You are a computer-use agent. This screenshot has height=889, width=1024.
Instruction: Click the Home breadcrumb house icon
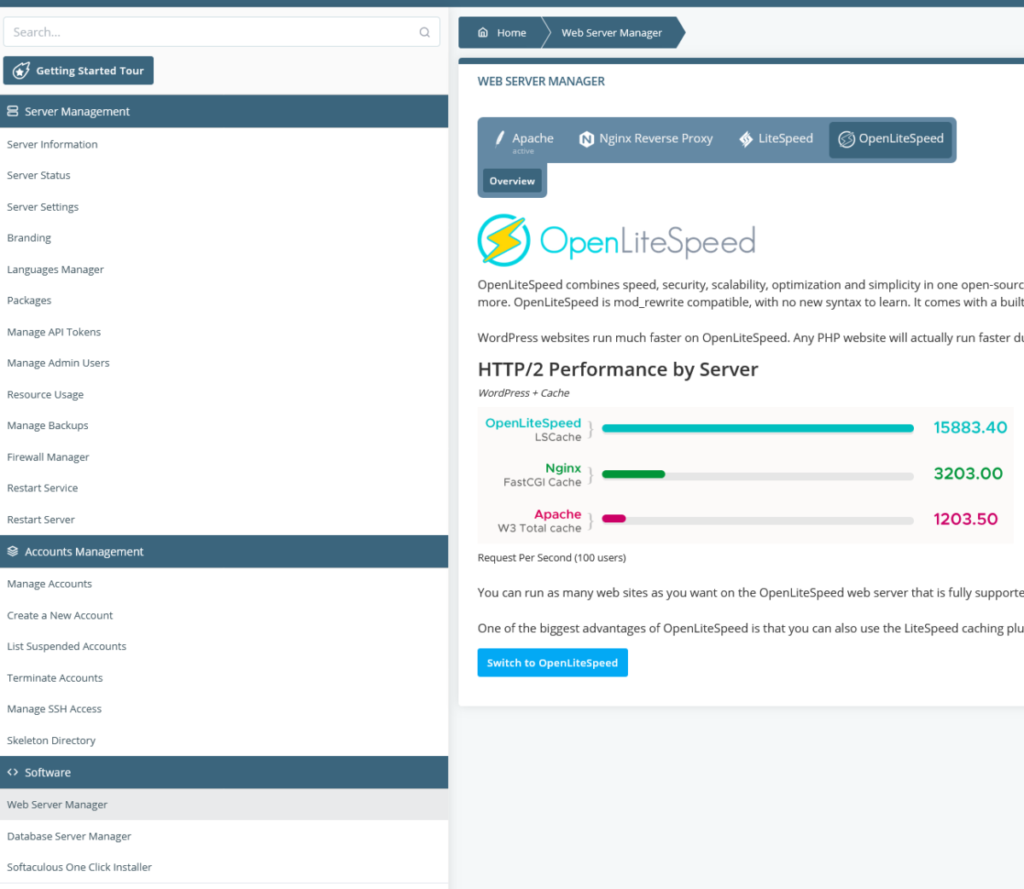(x=483, y=33)
